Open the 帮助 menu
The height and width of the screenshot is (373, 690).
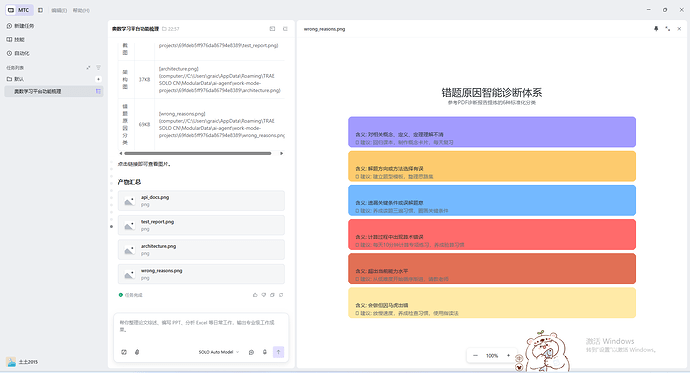tap(81, 10)
